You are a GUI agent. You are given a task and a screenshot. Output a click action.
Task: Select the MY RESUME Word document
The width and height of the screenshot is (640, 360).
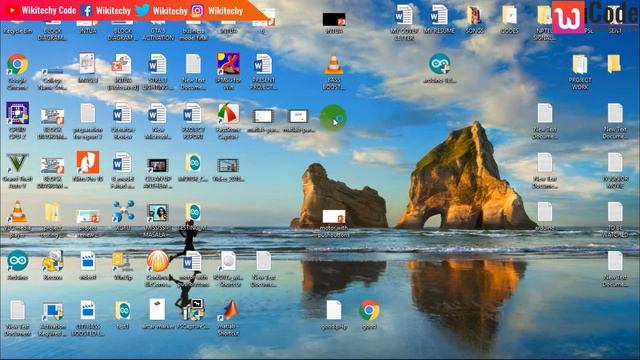tap(439, 15)
